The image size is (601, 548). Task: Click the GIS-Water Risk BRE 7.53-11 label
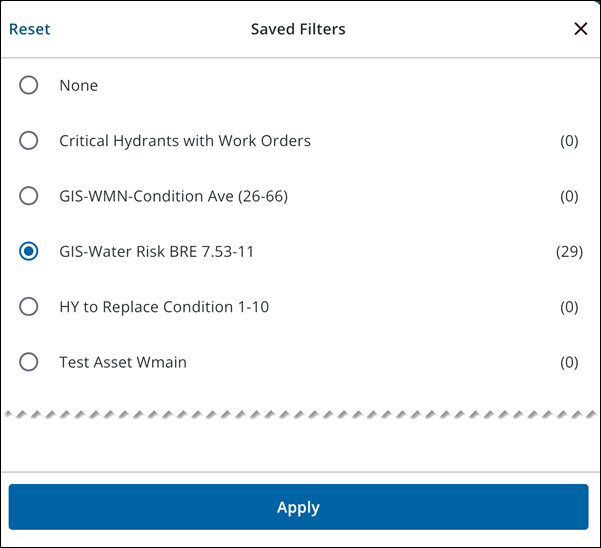tap(156, 251)
